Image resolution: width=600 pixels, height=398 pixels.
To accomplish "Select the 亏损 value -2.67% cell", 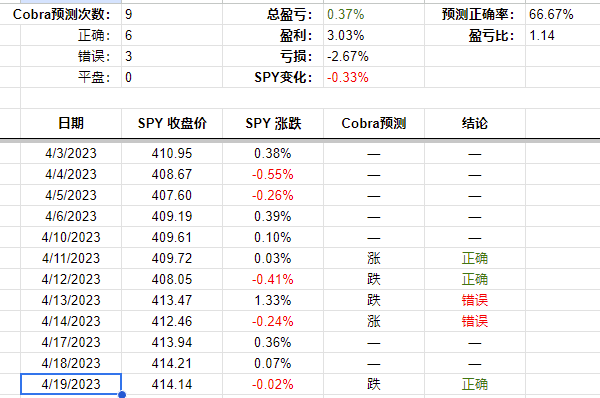I will 374,56.
